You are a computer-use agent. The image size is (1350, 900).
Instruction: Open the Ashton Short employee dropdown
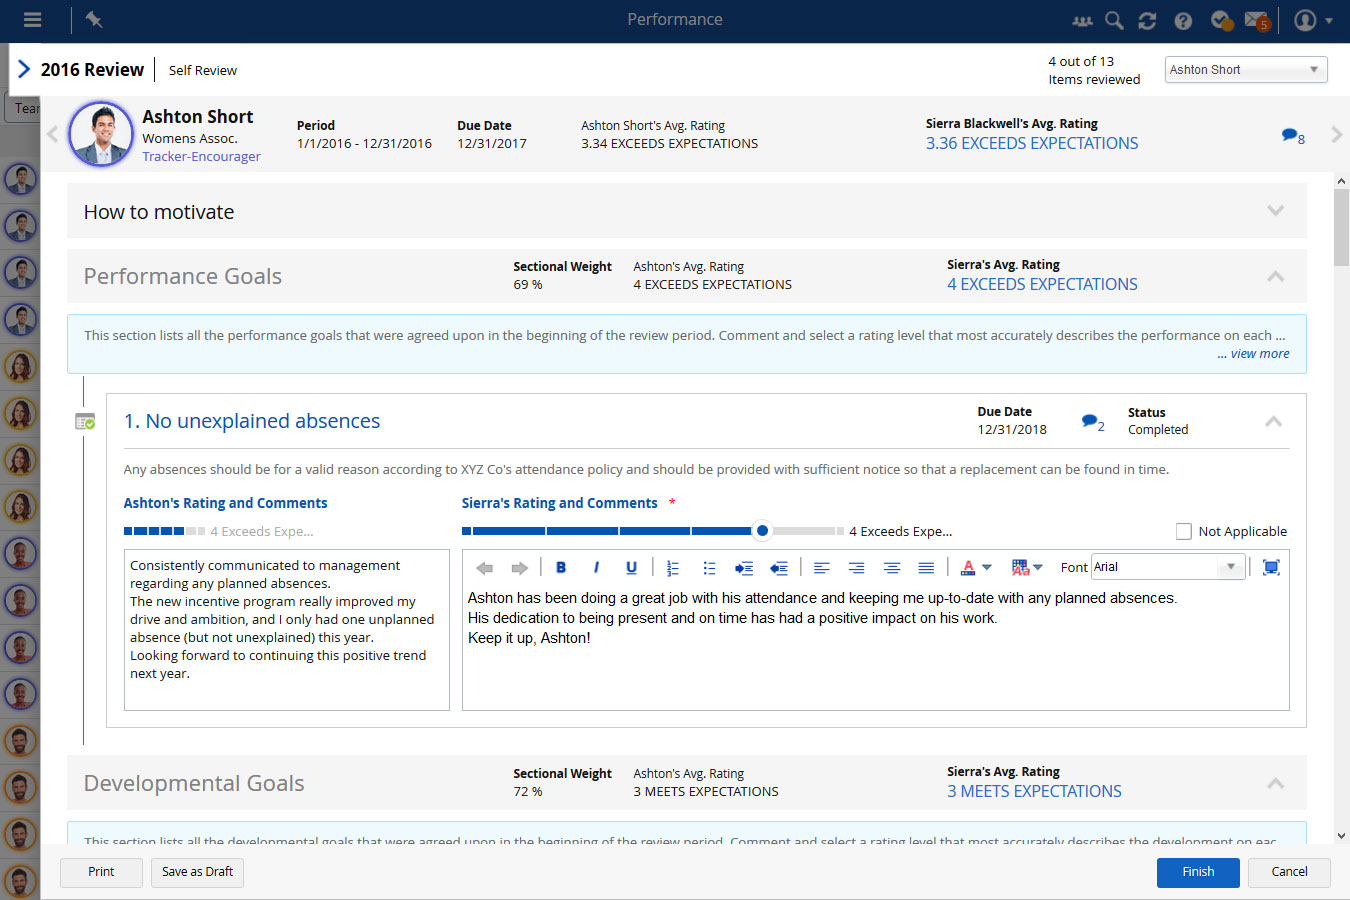(x=1246, y=70)
